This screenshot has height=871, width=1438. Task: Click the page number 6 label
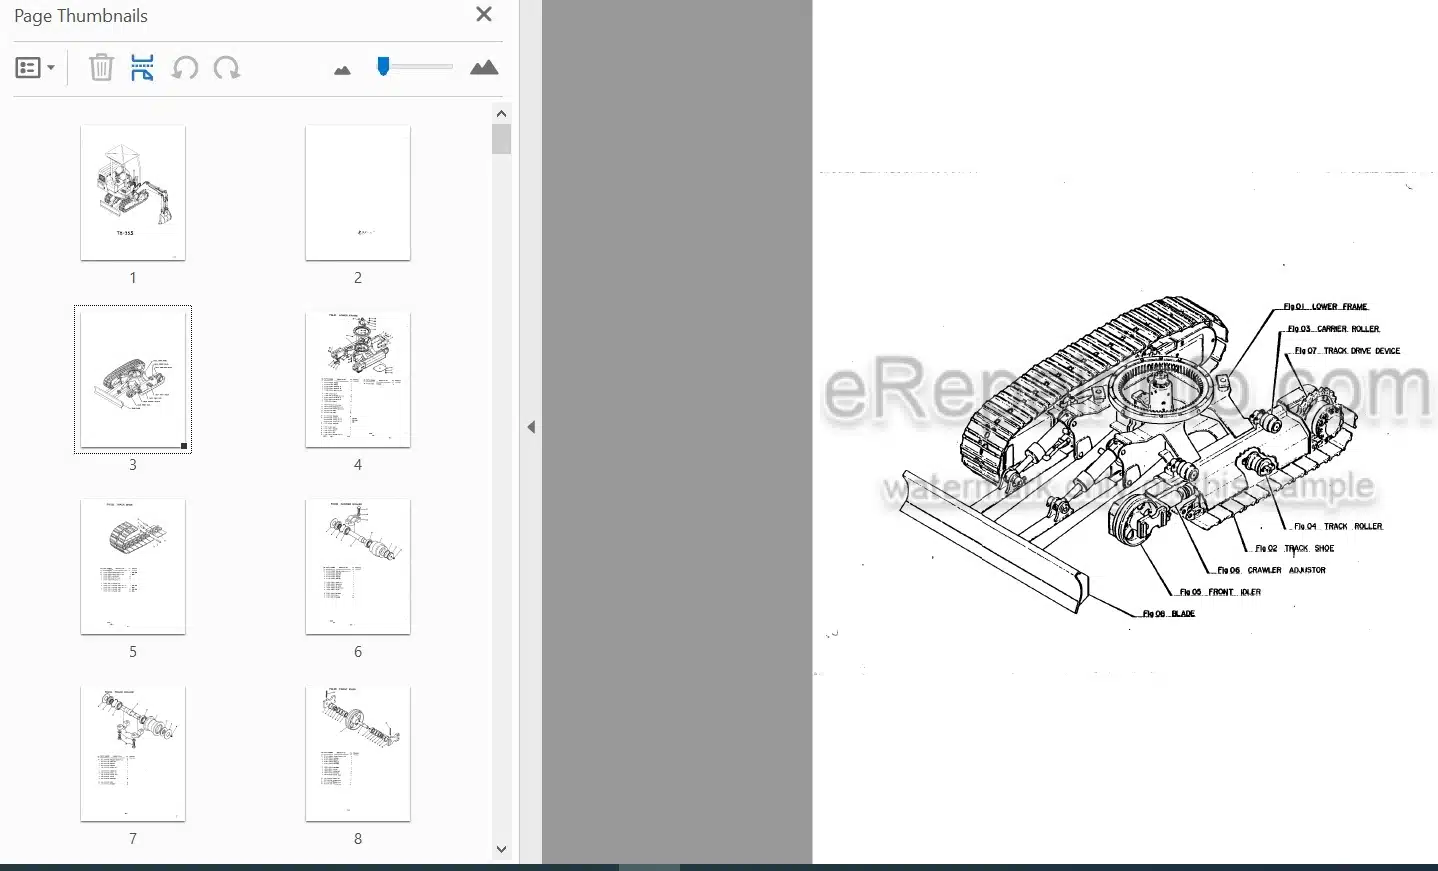point(358,652)
